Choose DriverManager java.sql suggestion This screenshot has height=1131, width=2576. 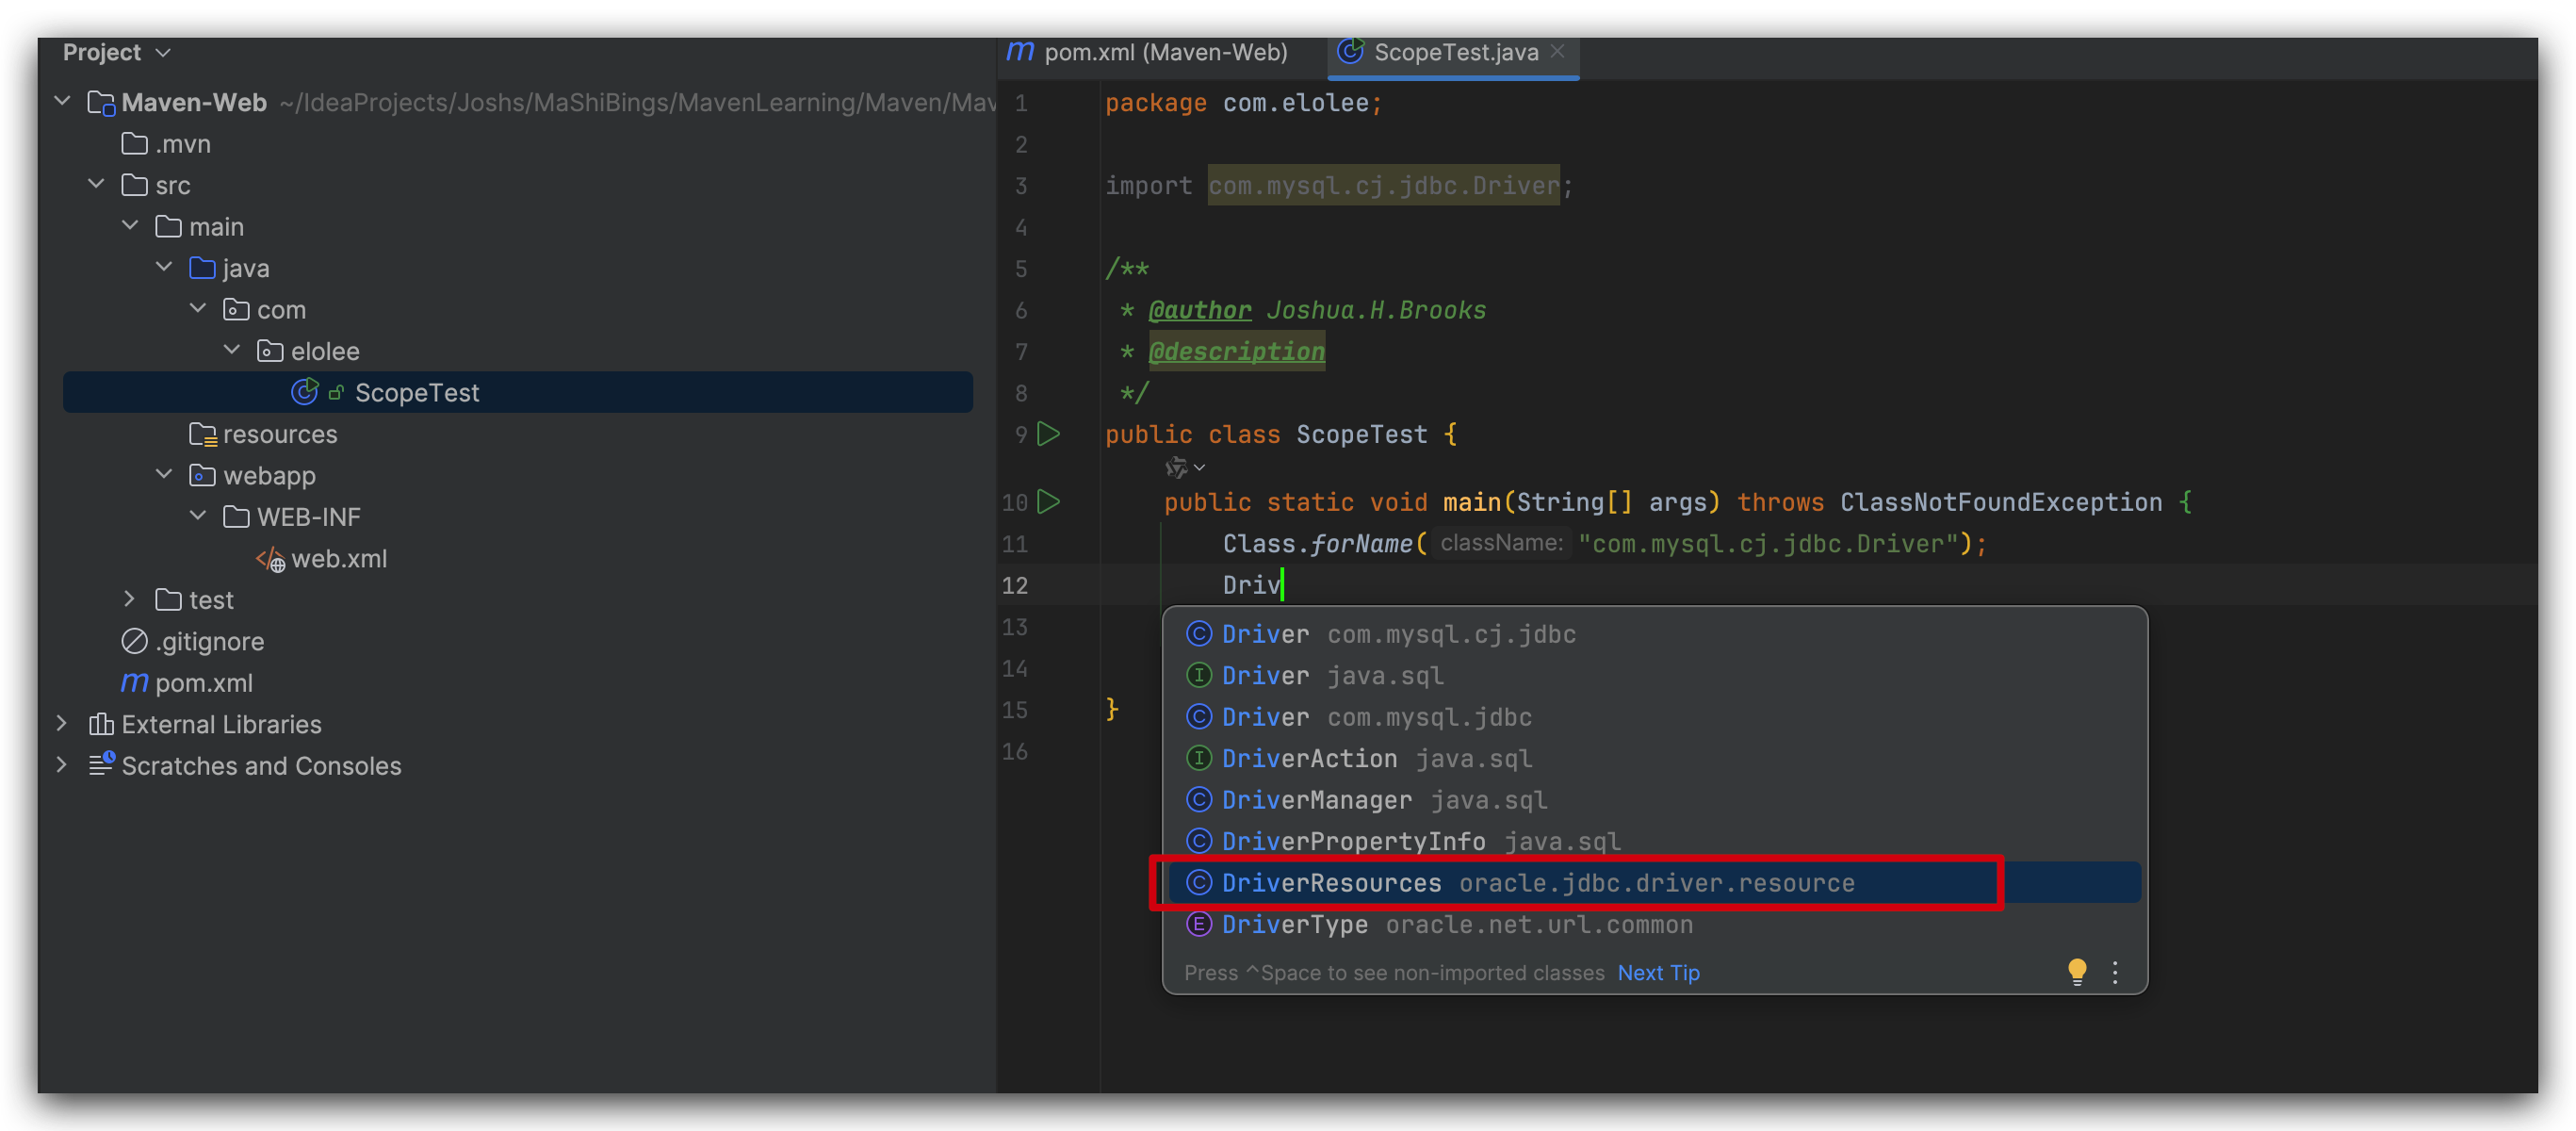pyautogui.click(x=1654, y=800)
